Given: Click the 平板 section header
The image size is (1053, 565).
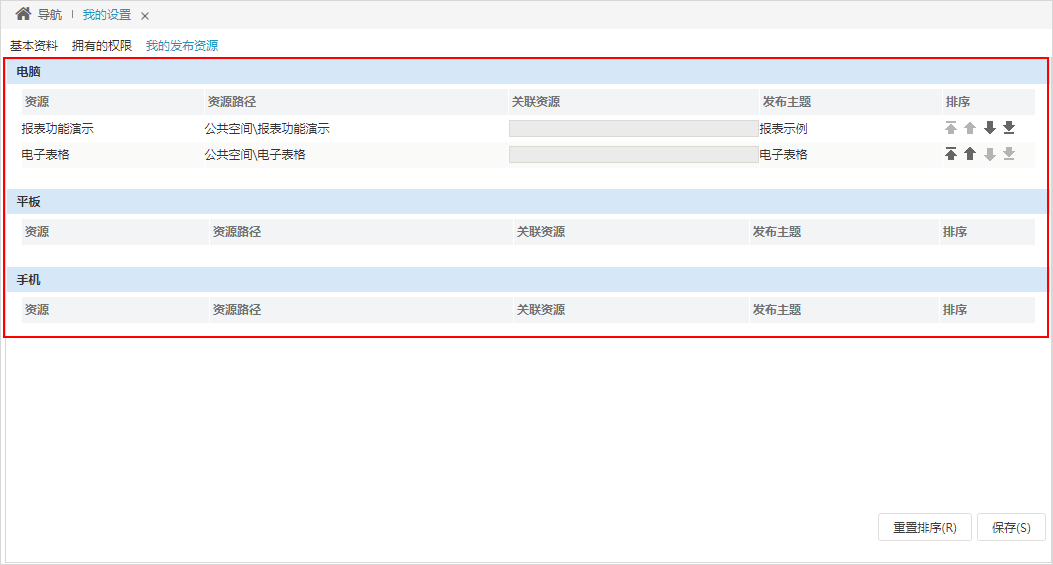Looking at the screenshot, I should (527, 202).
